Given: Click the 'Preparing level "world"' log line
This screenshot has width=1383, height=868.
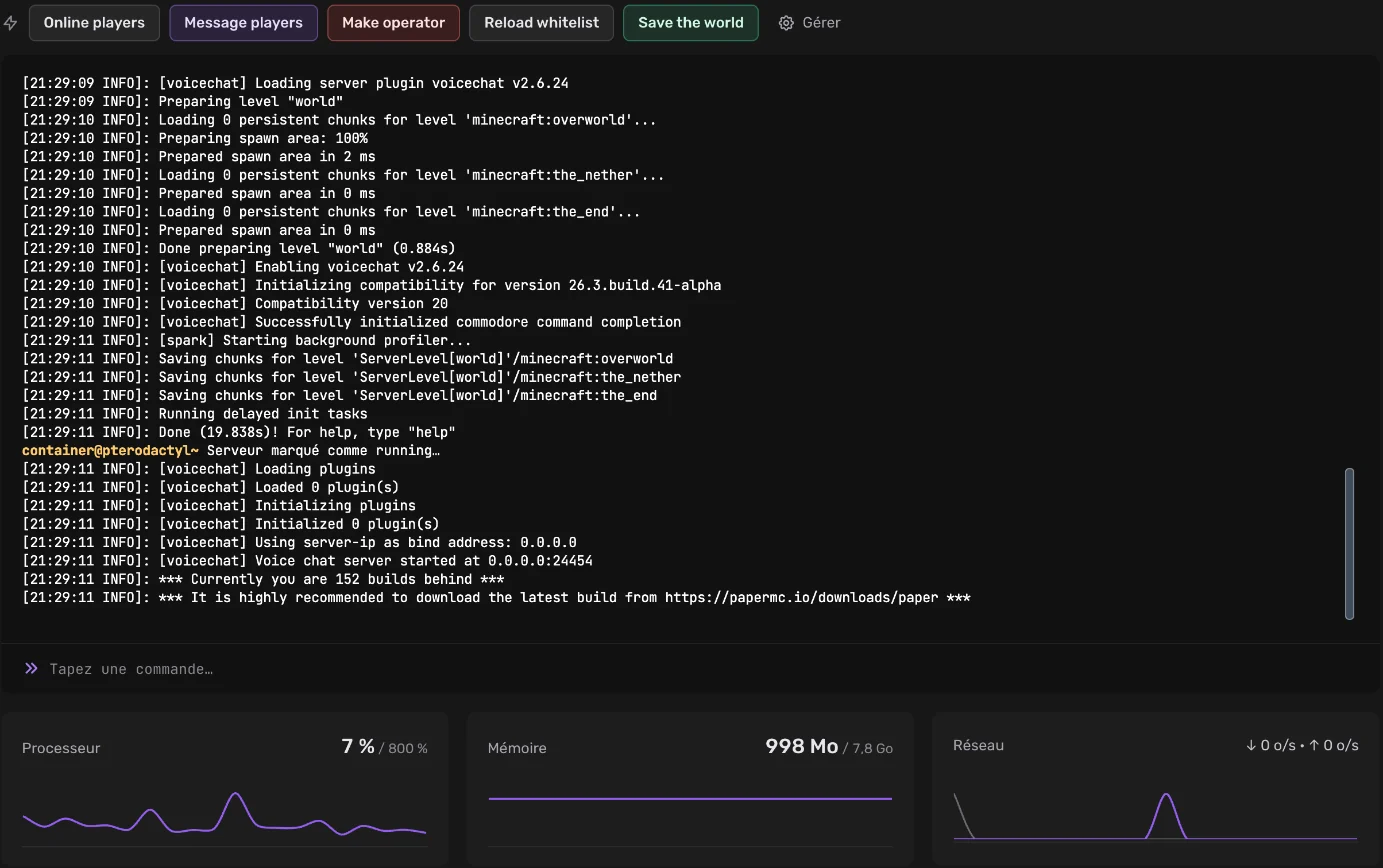Looking at the screenshot, I should point(183,101).
